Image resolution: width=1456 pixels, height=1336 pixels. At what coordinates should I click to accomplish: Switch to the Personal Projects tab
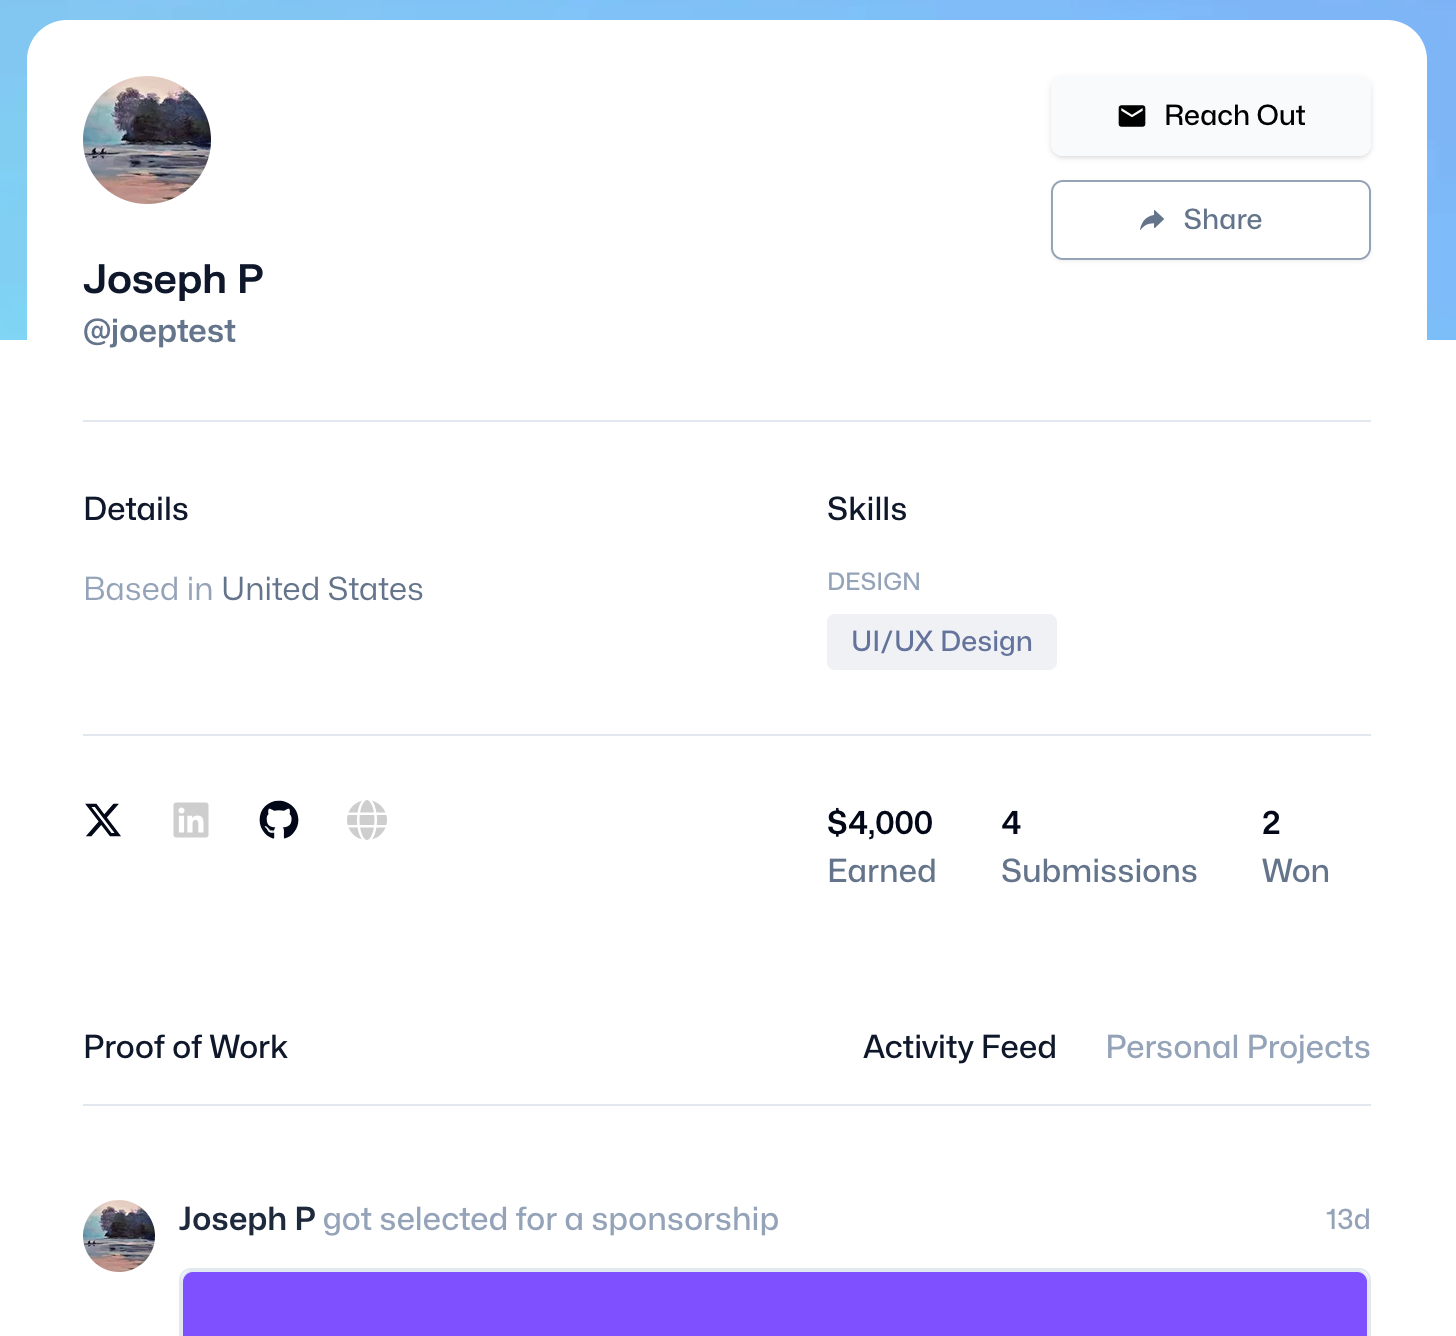coord(1238,1047)
